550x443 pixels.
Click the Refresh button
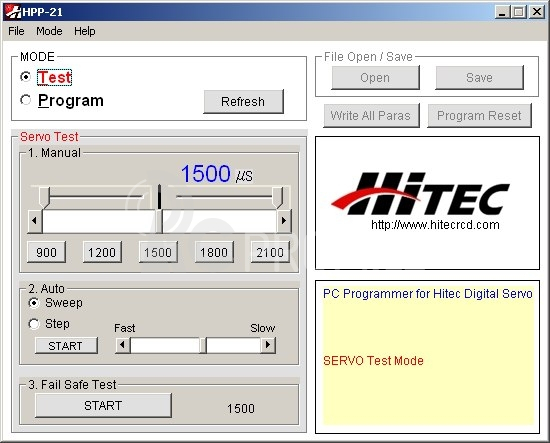(243, 101)
